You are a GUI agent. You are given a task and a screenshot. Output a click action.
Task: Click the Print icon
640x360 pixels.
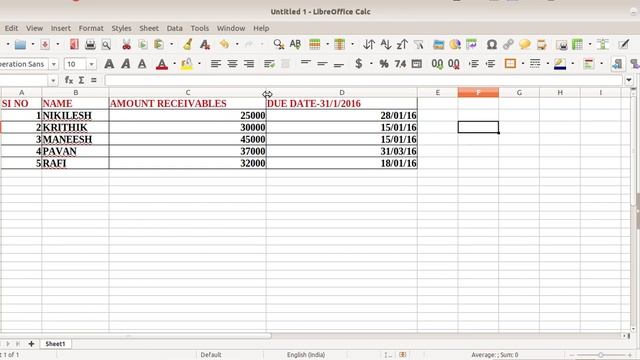click(90, 44)
